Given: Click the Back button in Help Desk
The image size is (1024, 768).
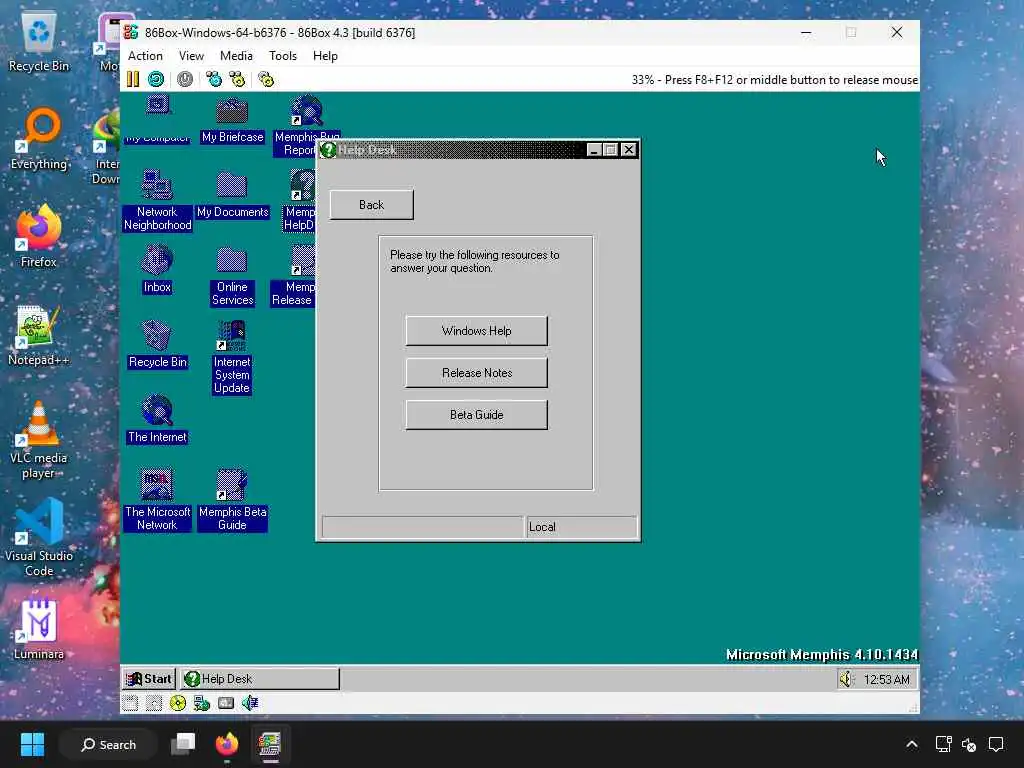Looking at the screenshot, I should (372, 205).
